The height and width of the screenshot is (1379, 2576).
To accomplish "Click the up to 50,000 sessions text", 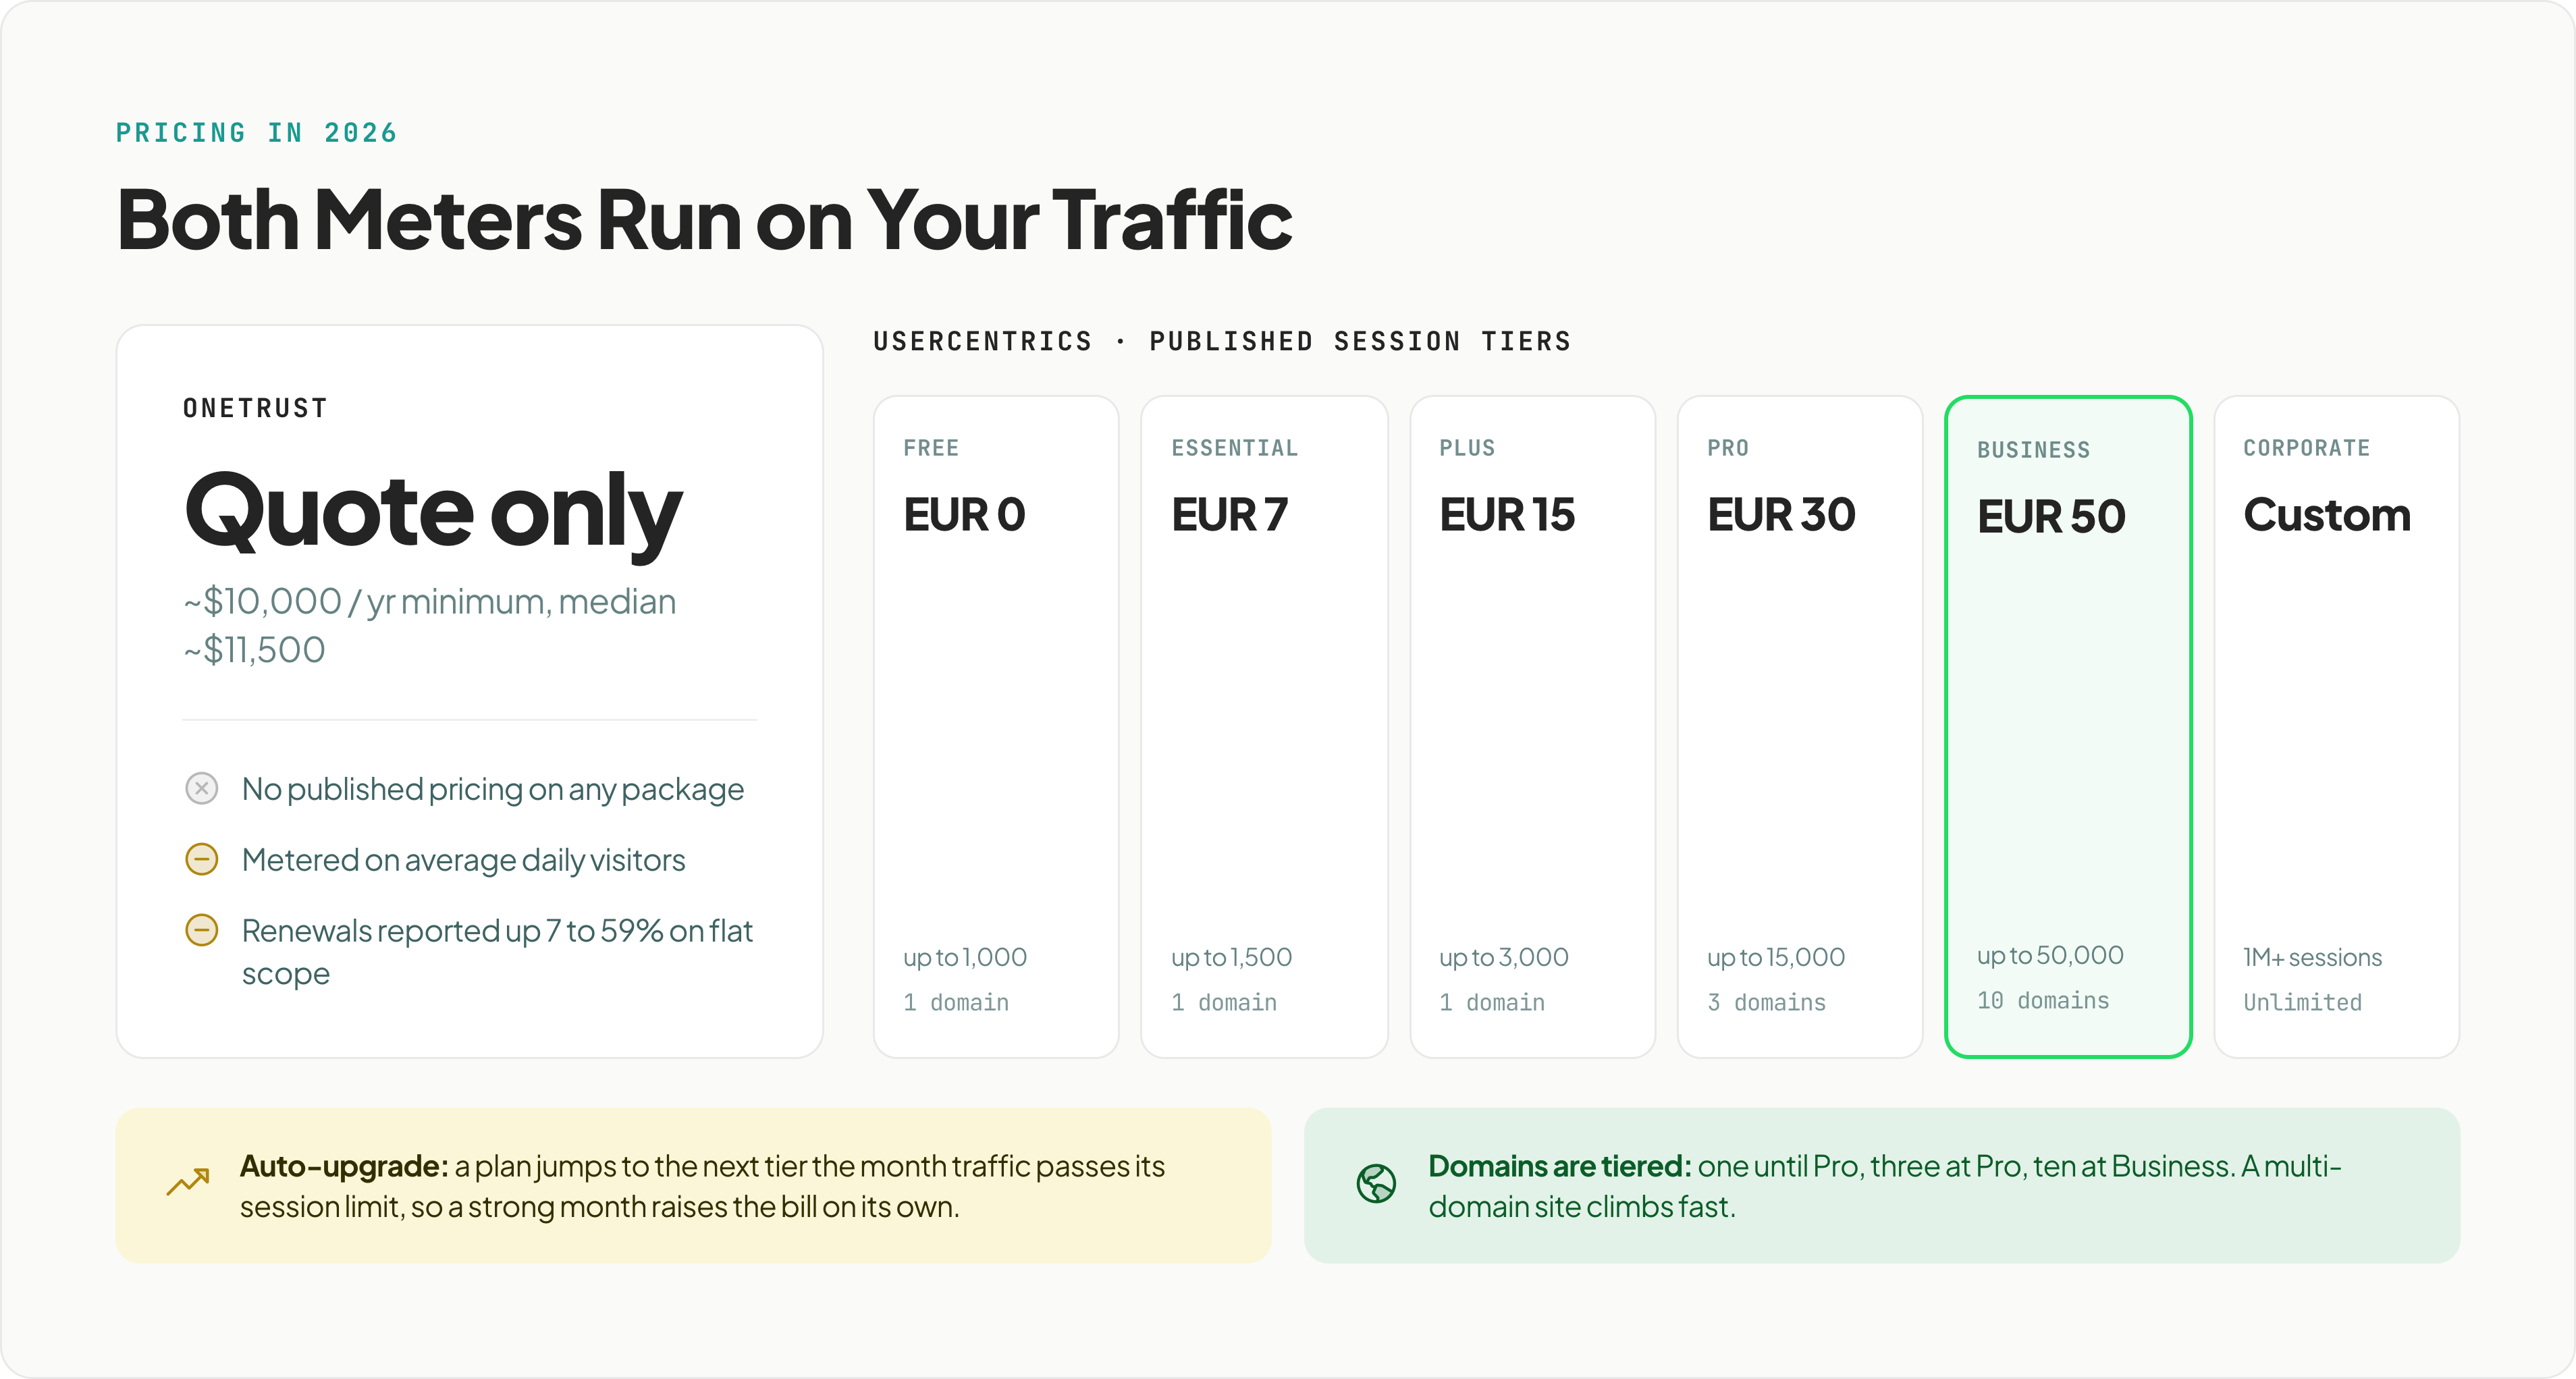I will [2050, 956].
